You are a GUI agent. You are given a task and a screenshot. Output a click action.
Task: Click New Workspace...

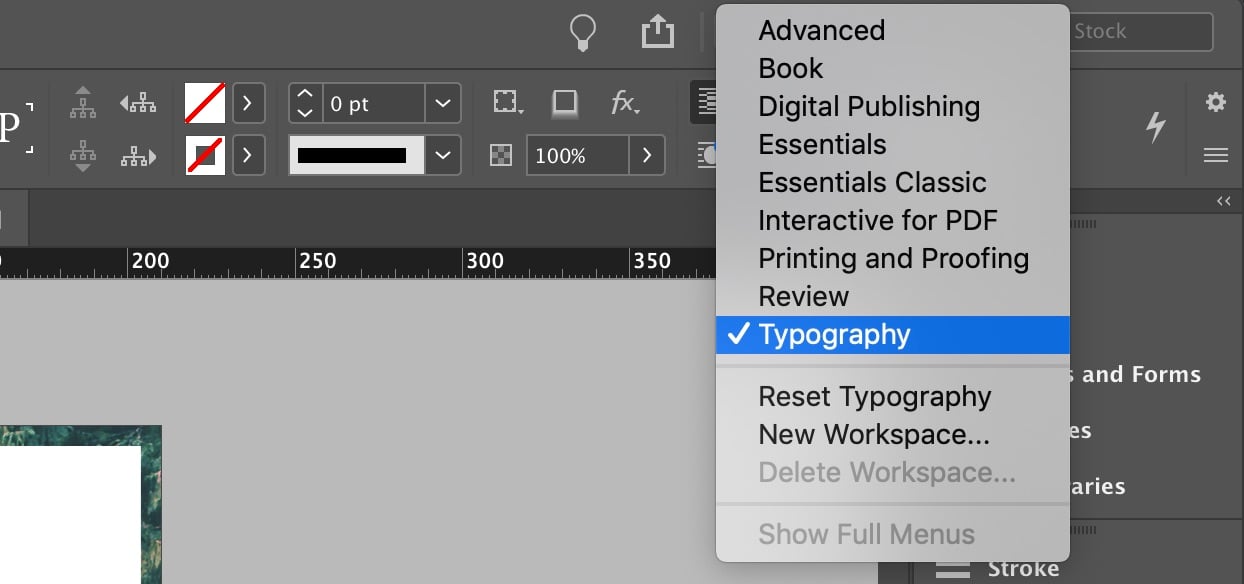coord(873,434)
